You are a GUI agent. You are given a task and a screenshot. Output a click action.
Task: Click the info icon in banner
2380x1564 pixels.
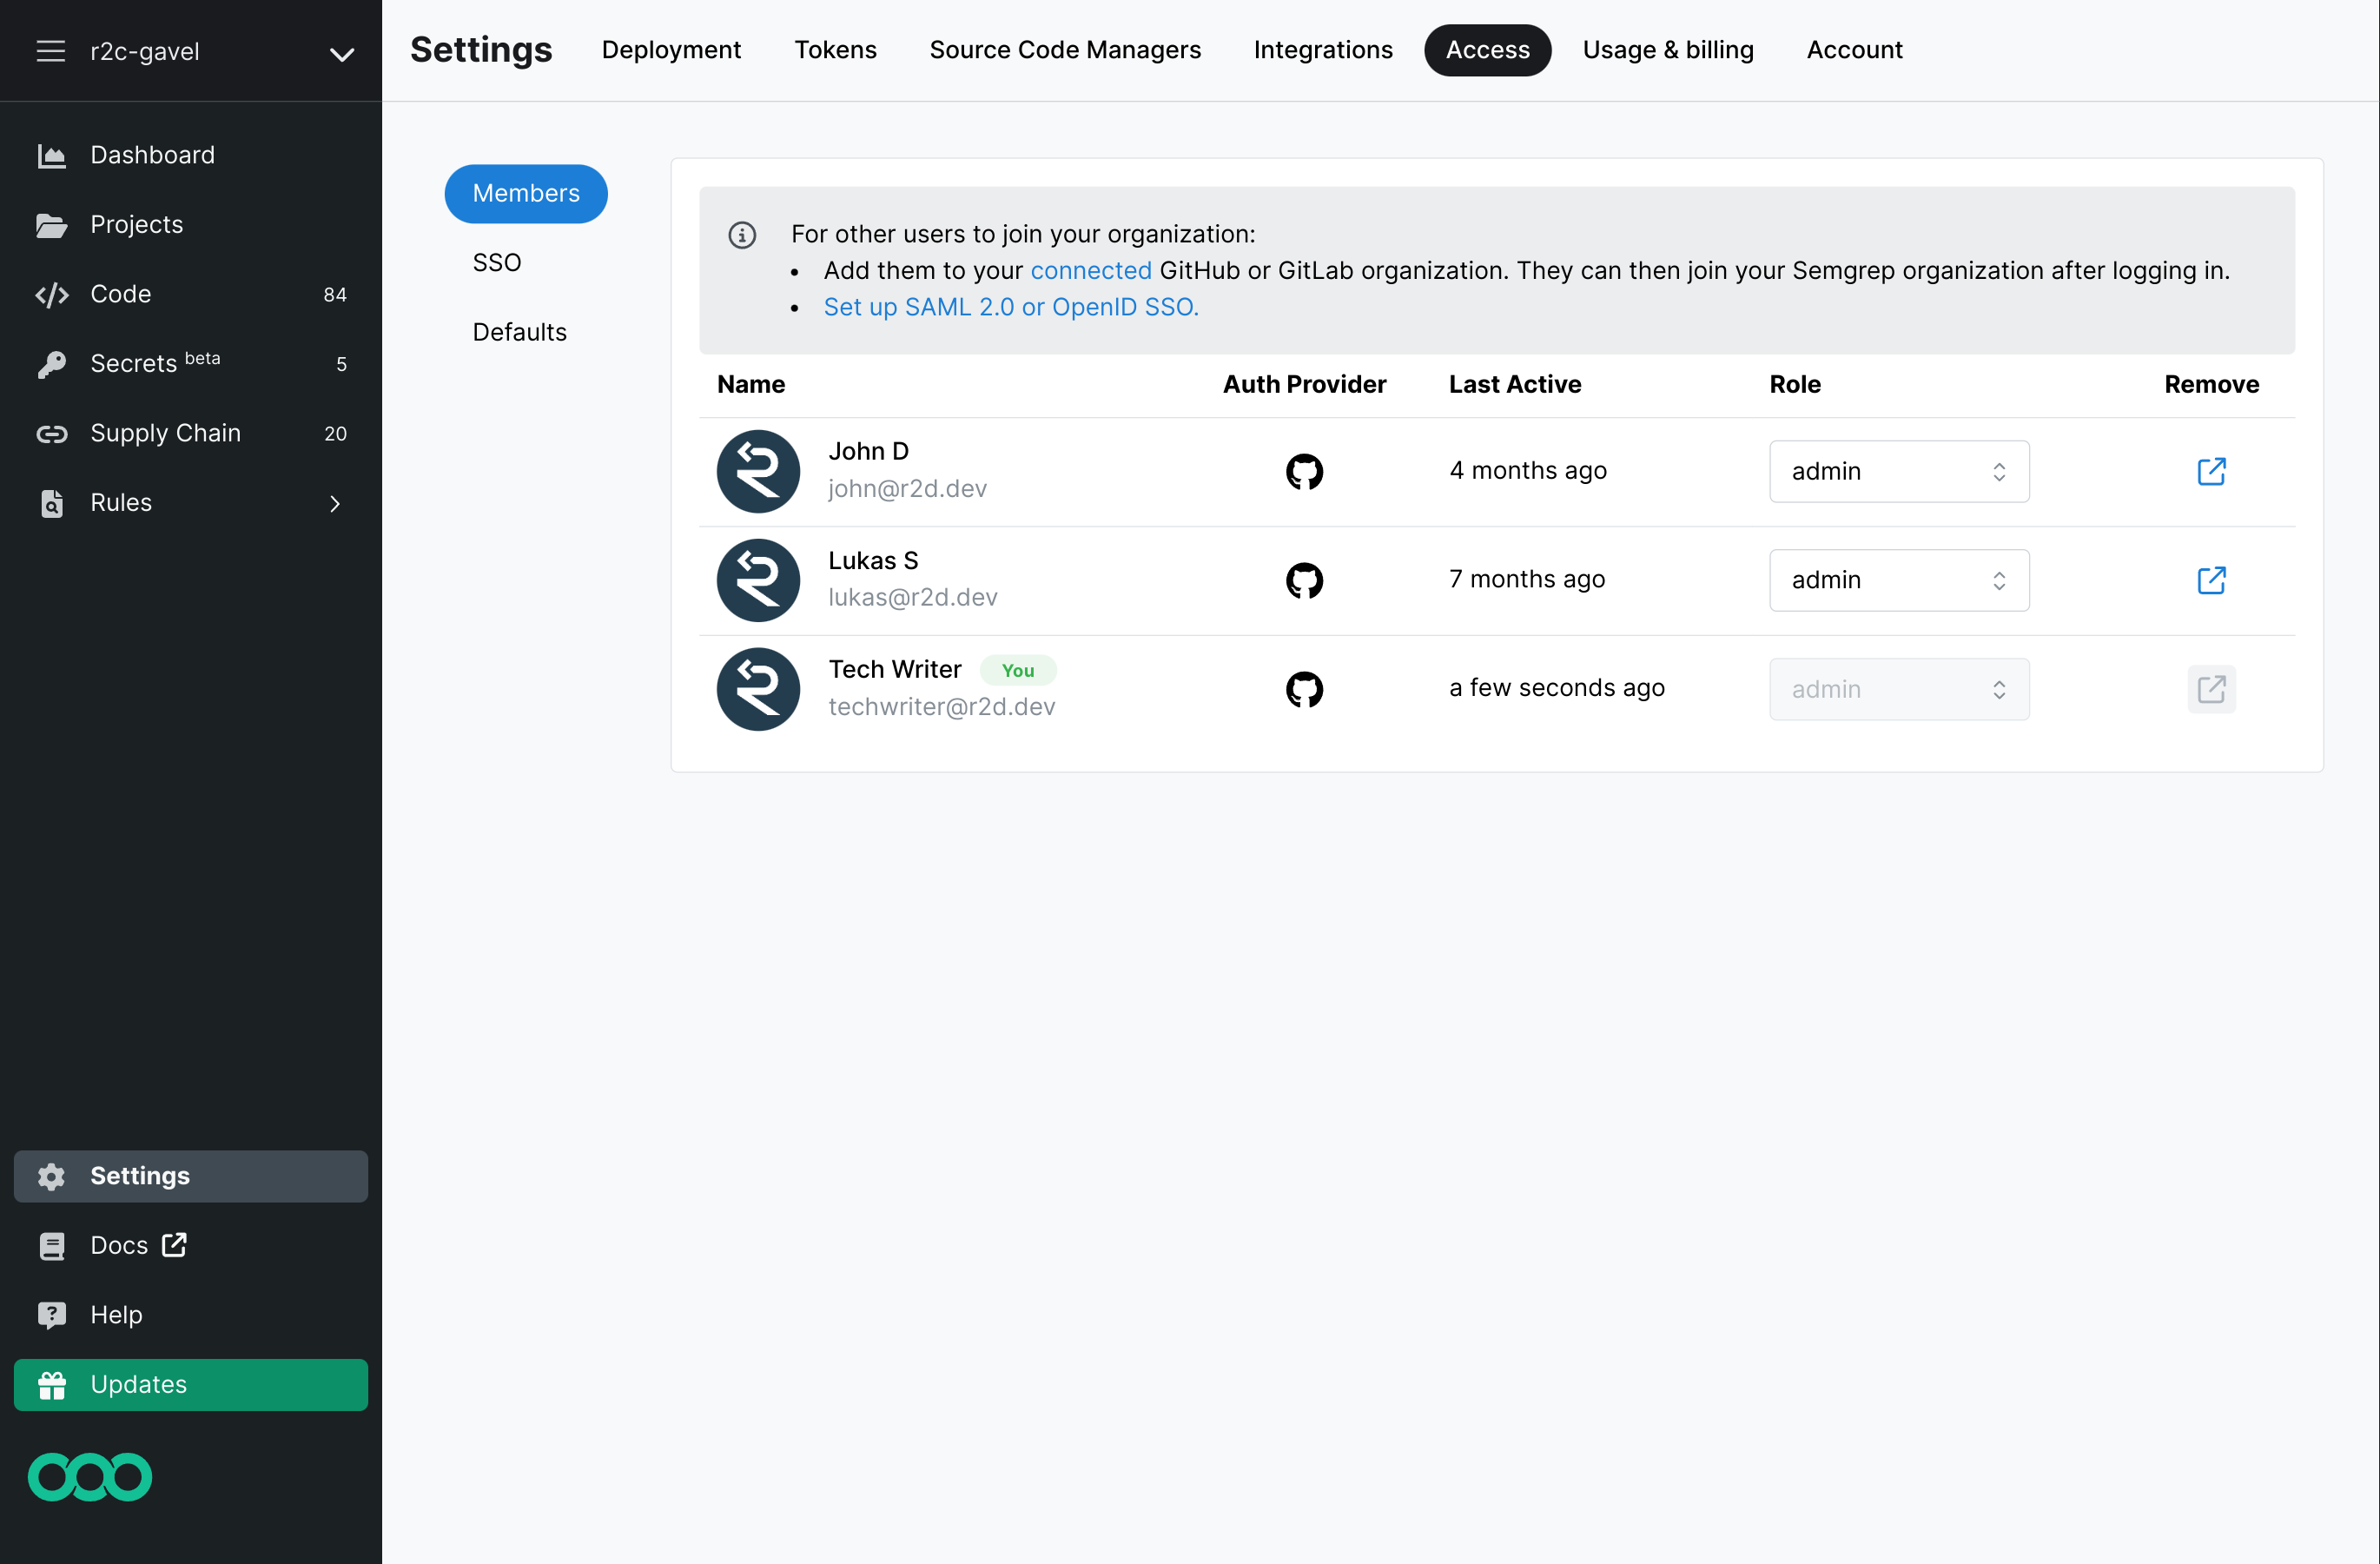click(x=741, y=235)
